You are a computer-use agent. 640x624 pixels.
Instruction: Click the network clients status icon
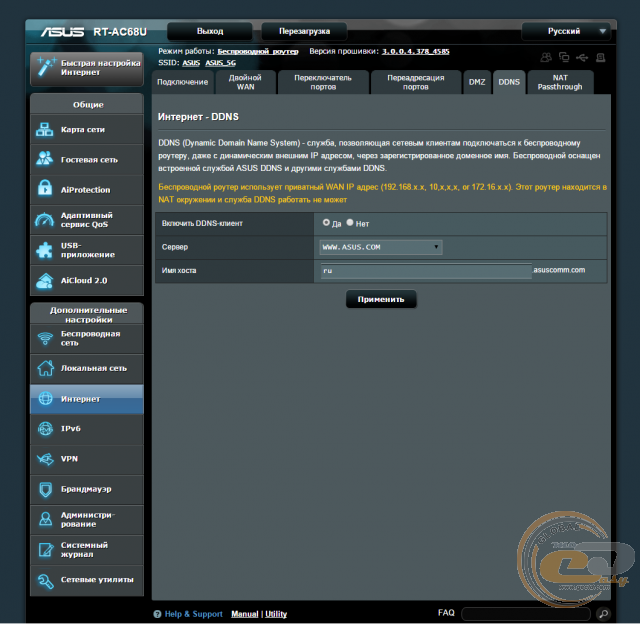(564, 57)
